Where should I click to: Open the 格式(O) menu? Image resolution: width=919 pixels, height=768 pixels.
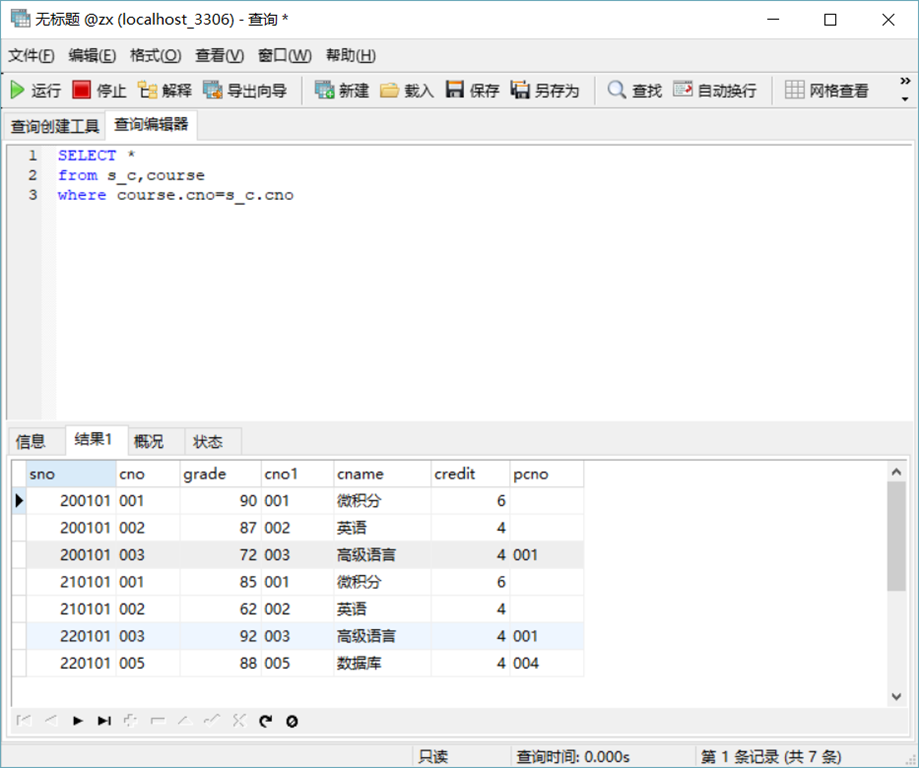point(155,56)
